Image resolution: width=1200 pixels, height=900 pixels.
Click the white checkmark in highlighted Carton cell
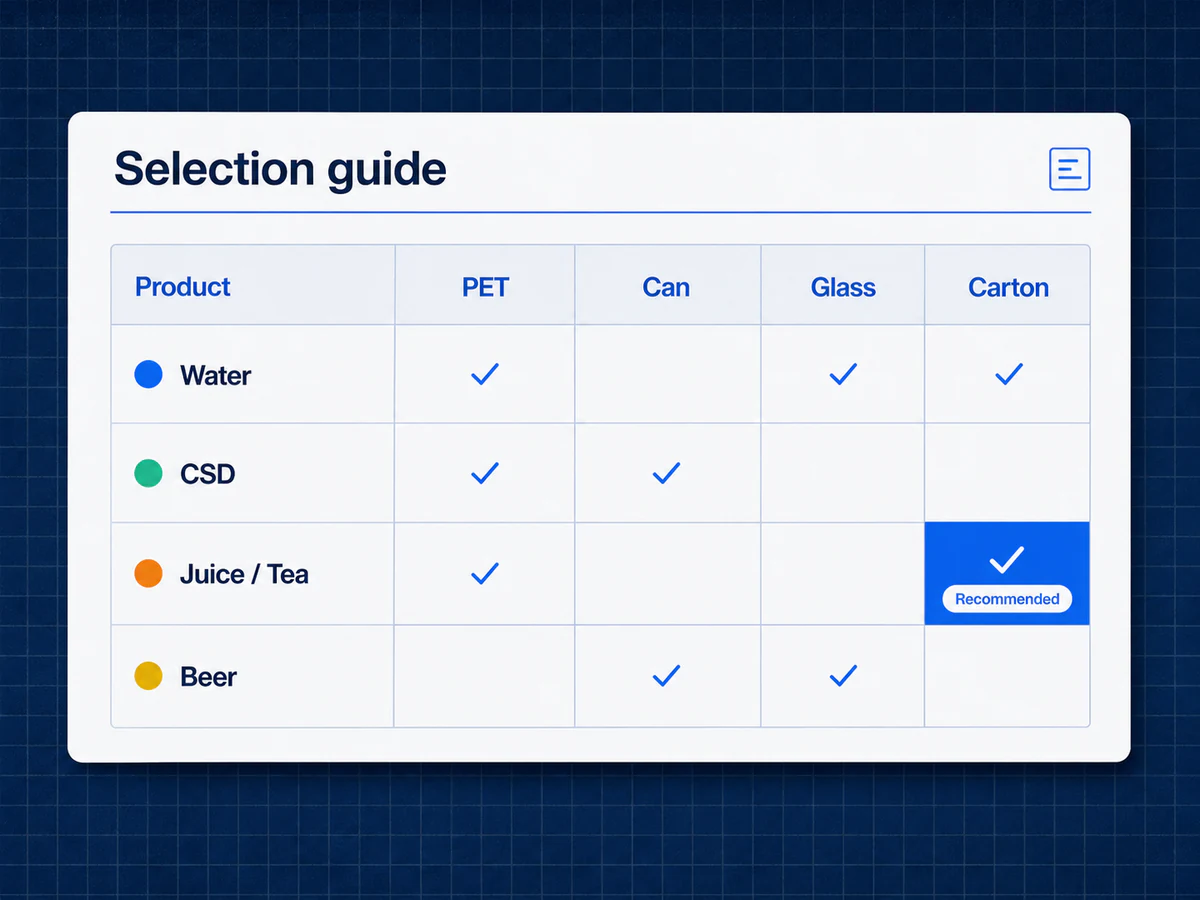(x=1007, y=560)
